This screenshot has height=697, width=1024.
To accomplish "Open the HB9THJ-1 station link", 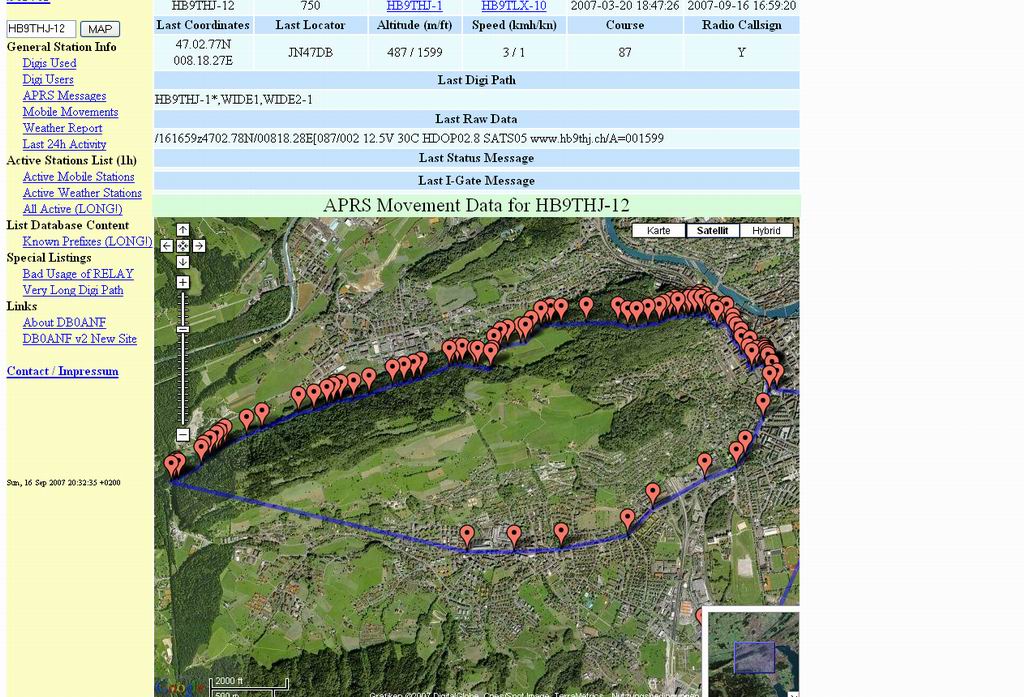I will [414, 6].
